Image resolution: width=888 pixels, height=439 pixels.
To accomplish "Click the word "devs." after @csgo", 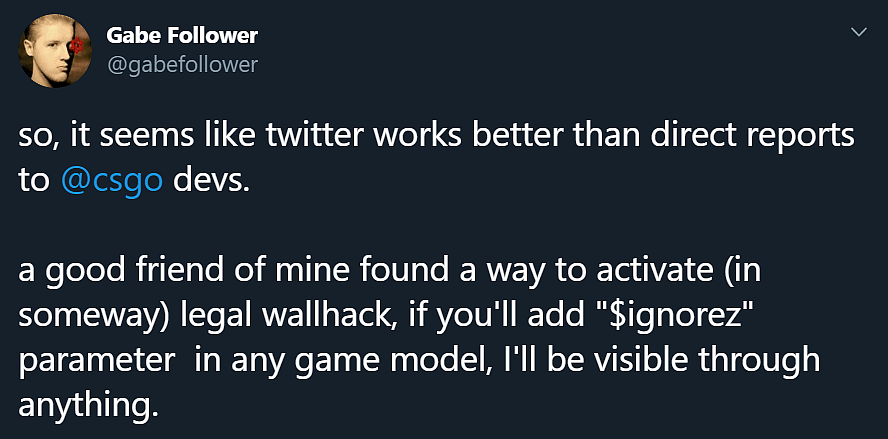I will [211, 181].
